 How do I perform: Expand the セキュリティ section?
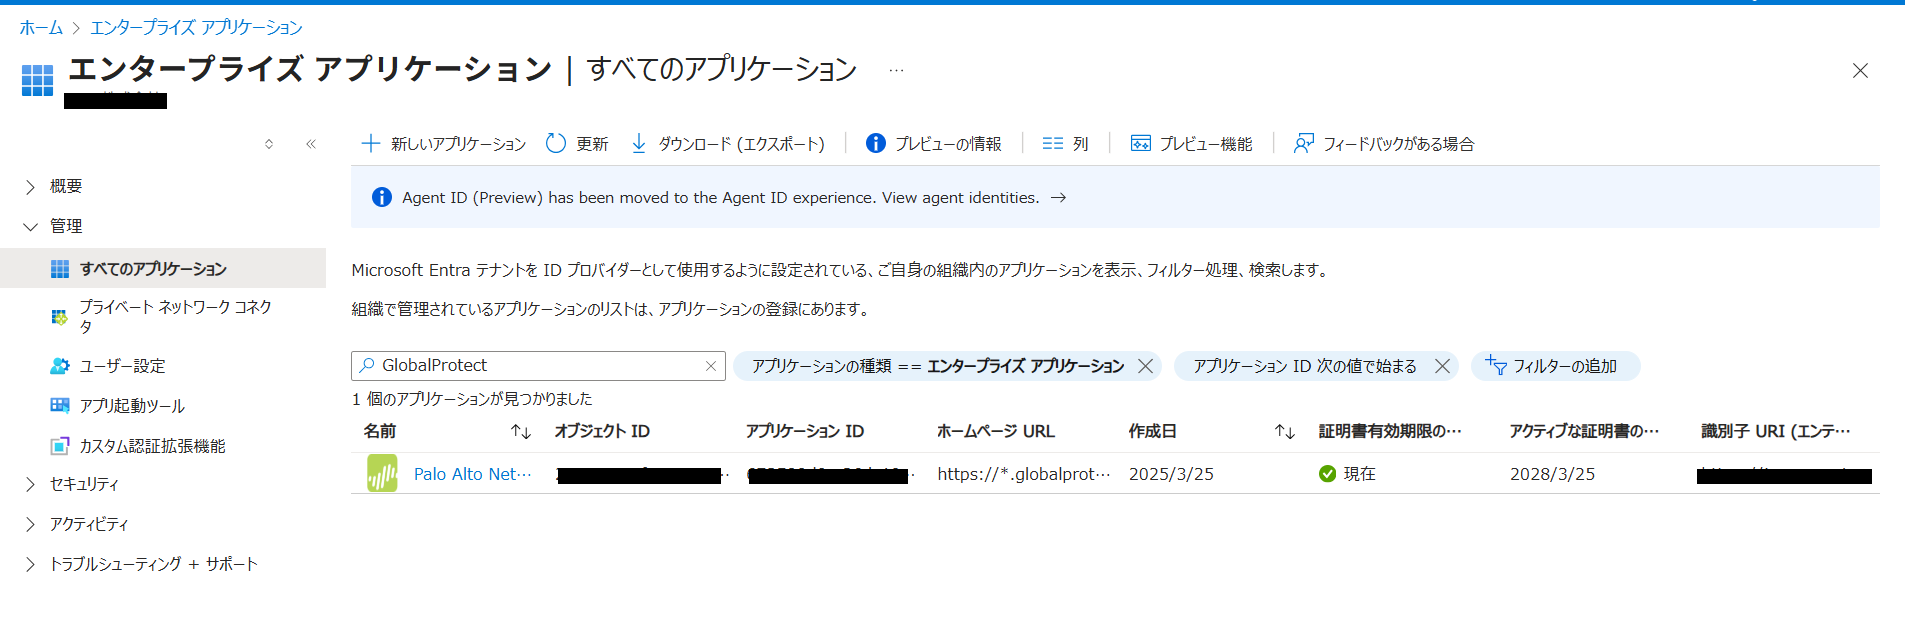pos(30,484)
